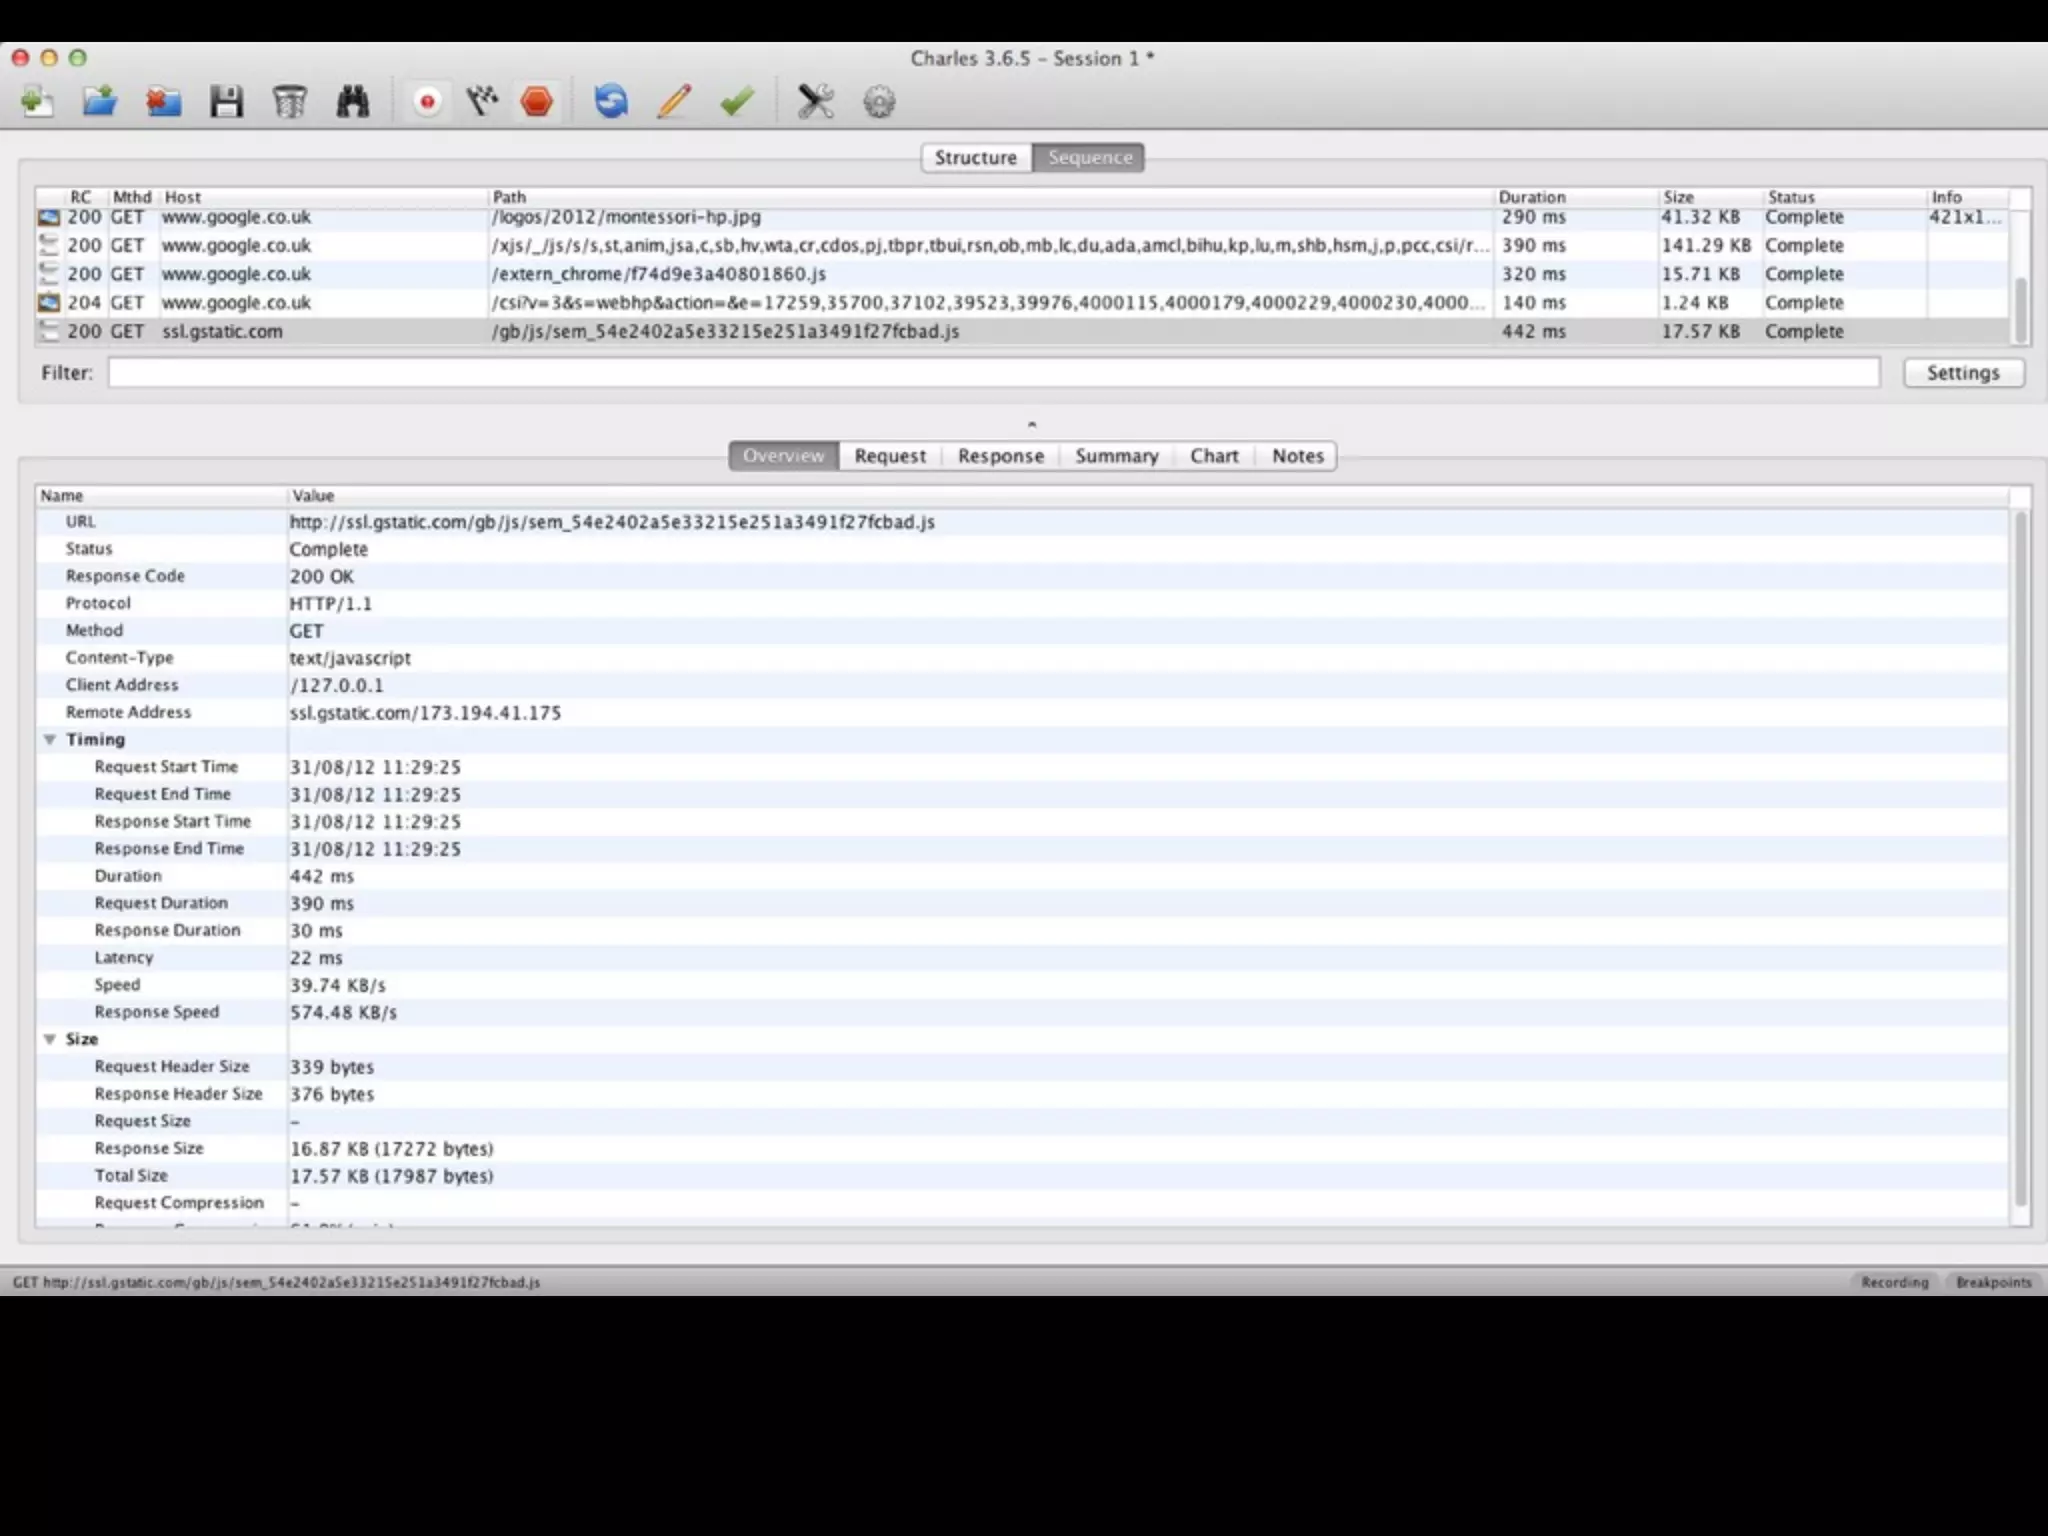2048x1536 pixels.
Task: Switch to the Structure view tab
Action: pyautogui.click(x=975, y=158)
